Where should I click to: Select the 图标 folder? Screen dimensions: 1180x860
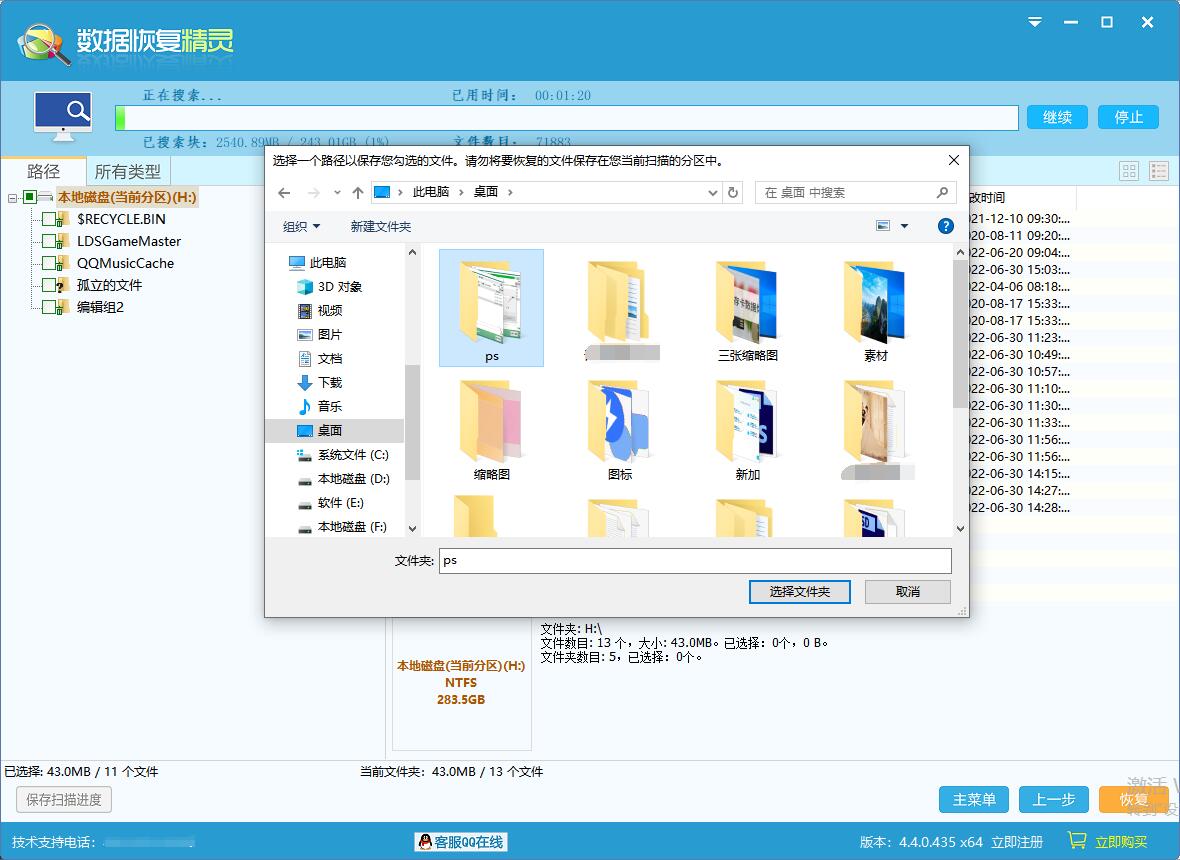coord(619,430)
